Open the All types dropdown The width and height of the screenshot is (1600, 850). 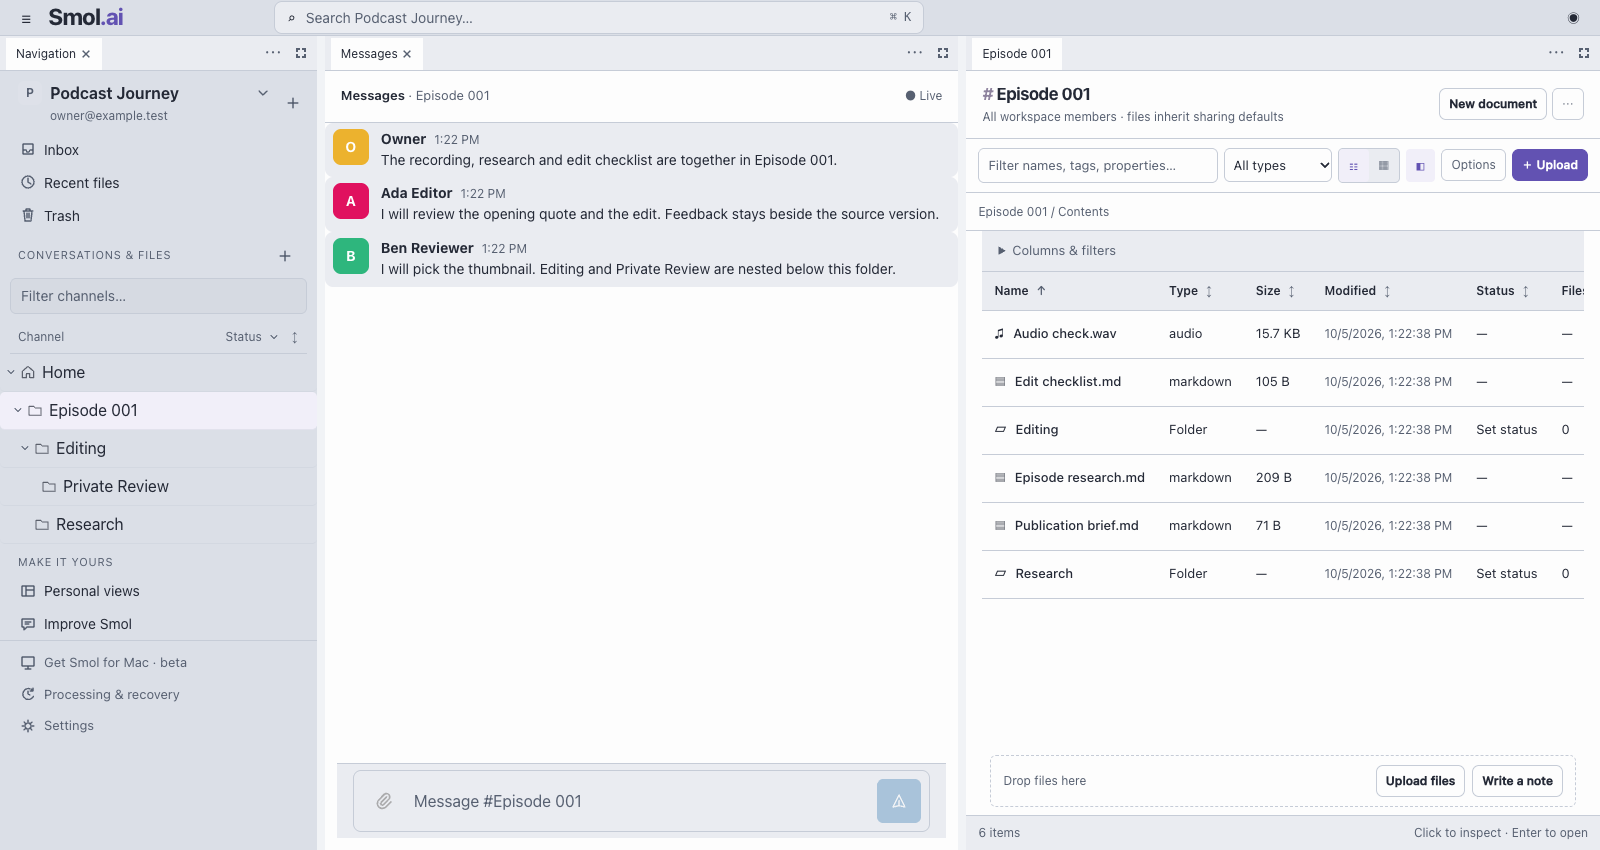pyautogui.click(x=1278, y=166)
